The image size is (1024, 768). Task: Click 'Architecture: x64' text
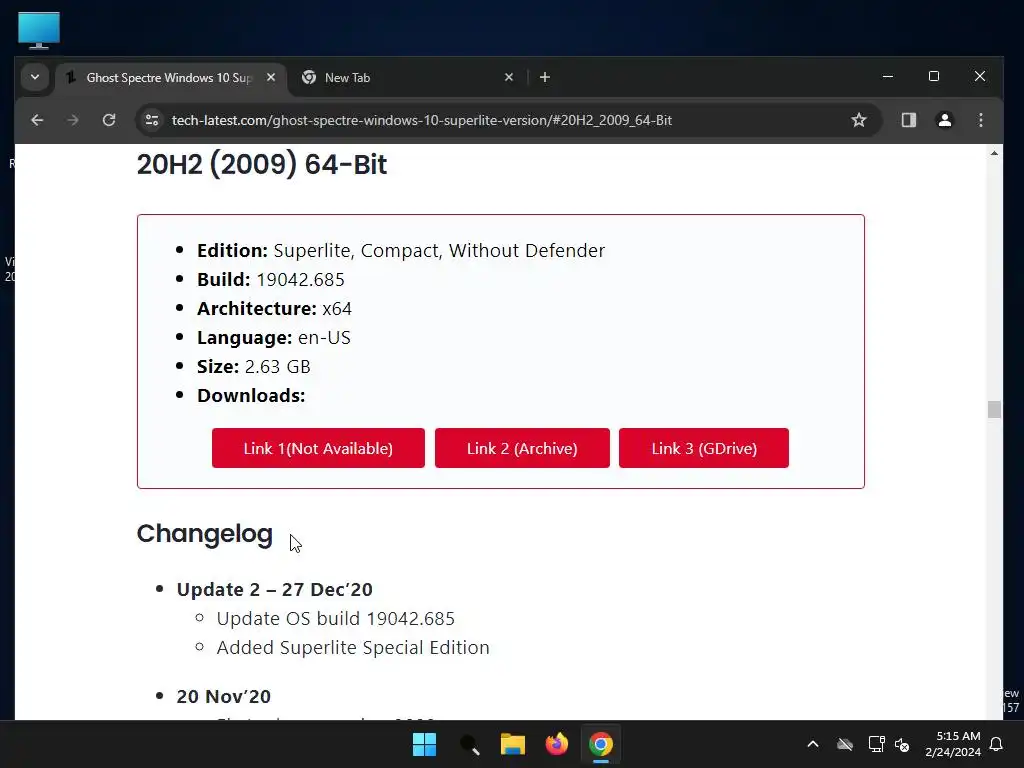tap(274, 308)
